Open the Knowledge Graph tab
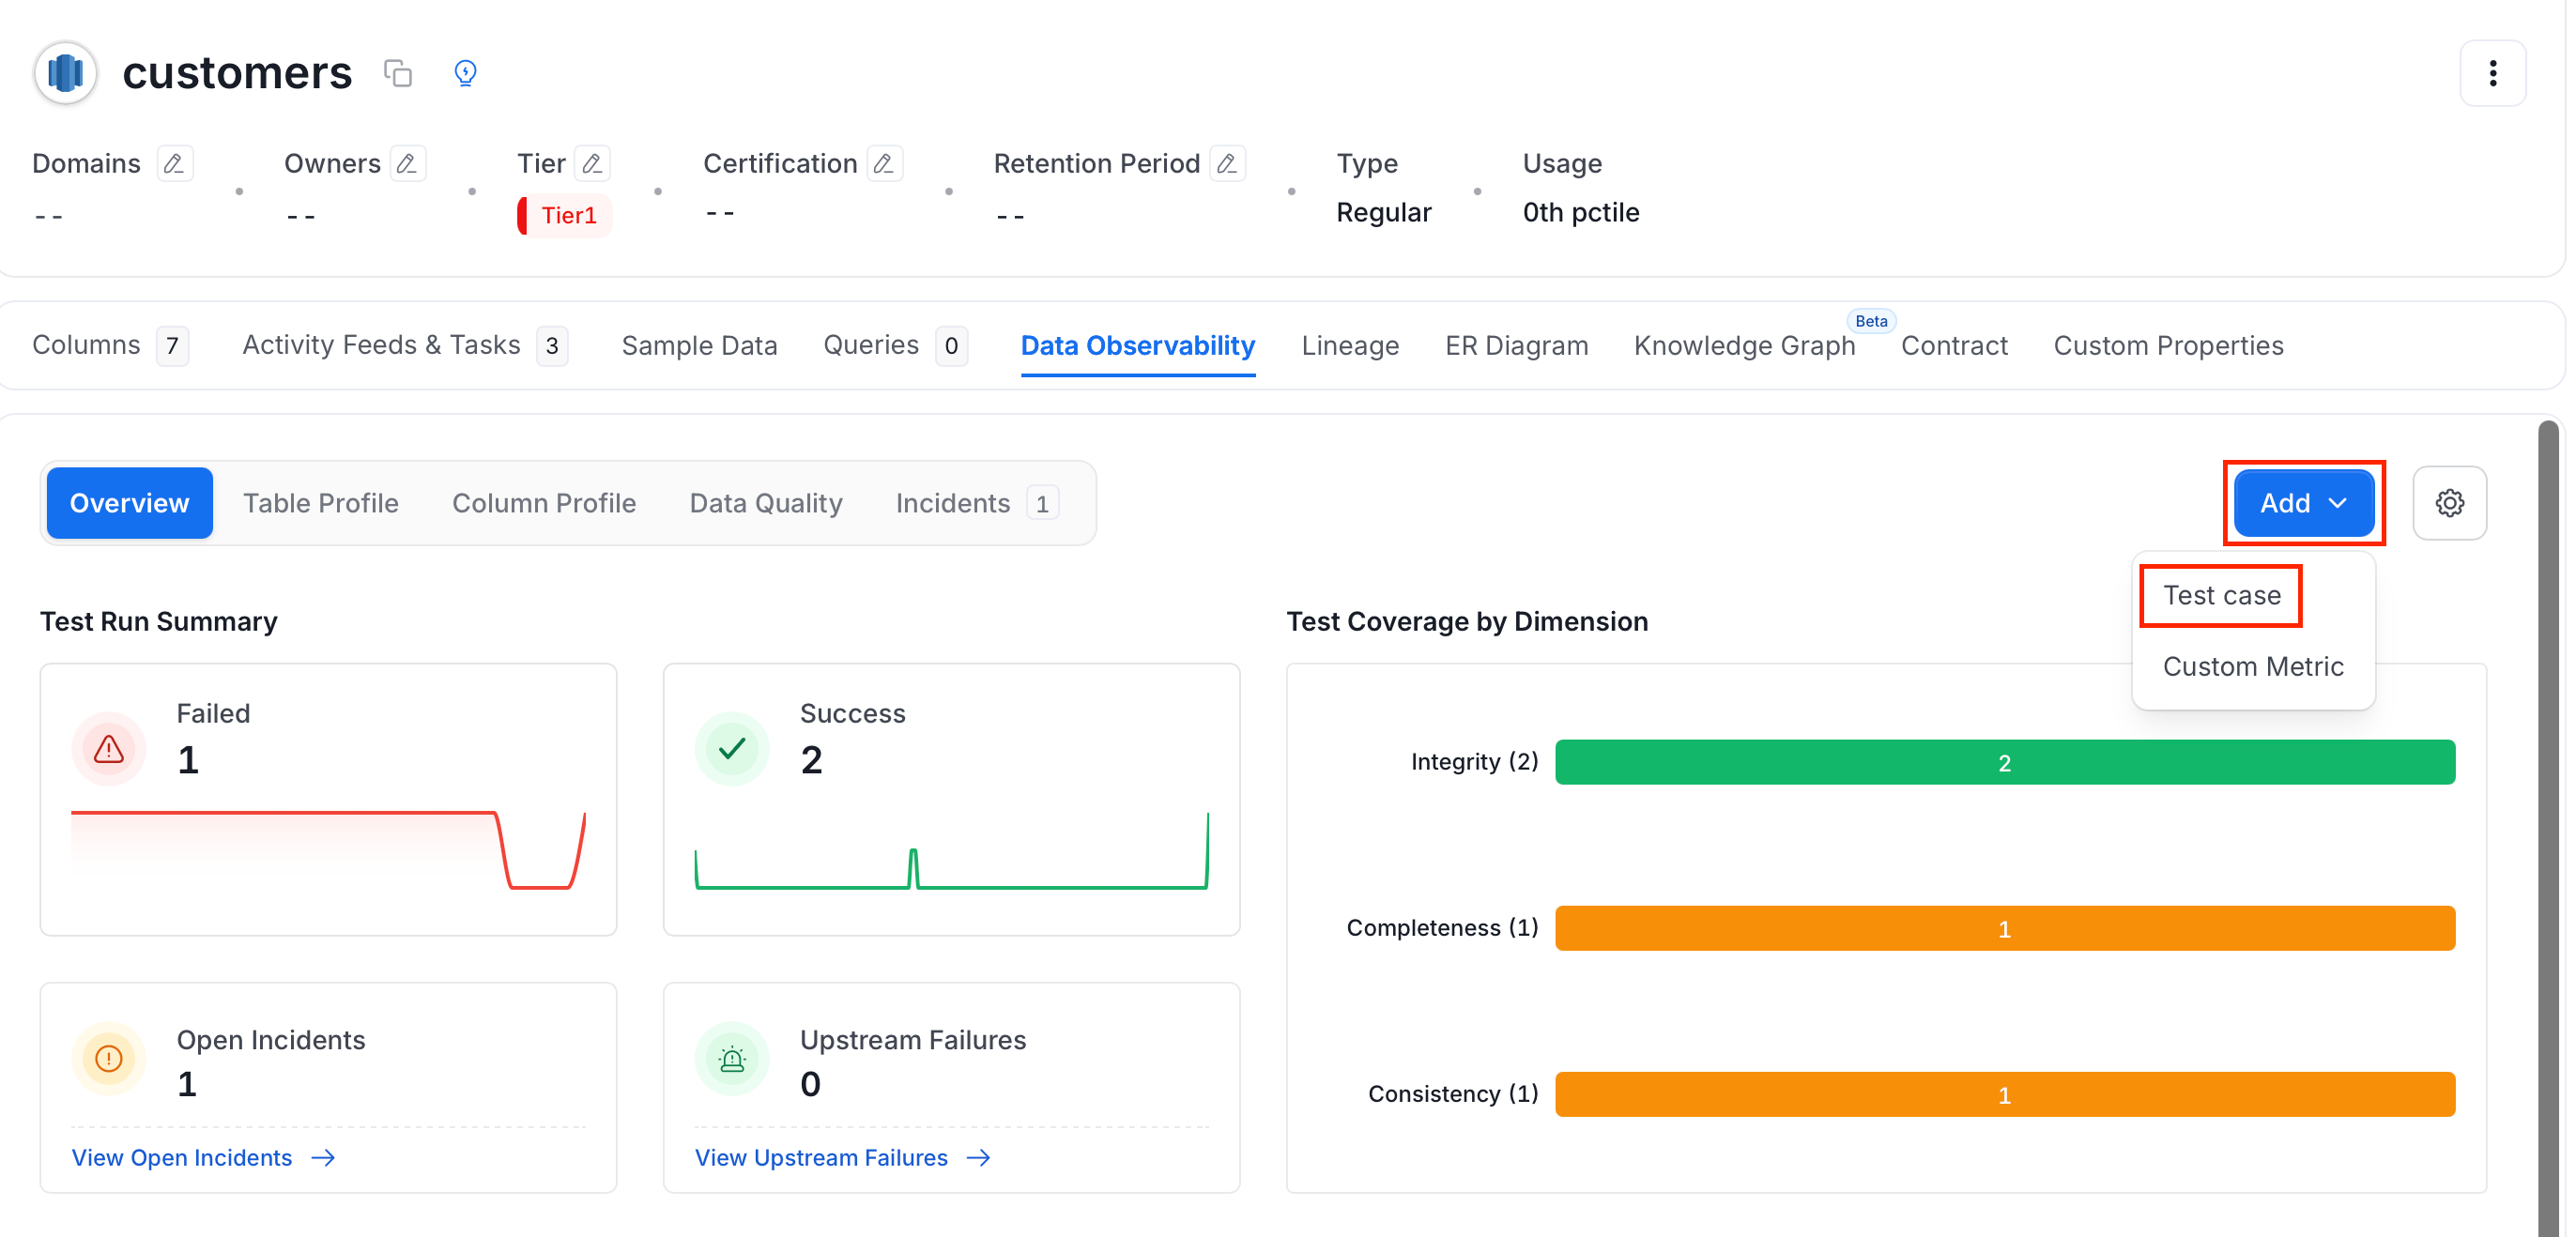2576x1237 pixels. coord(1744,346)
